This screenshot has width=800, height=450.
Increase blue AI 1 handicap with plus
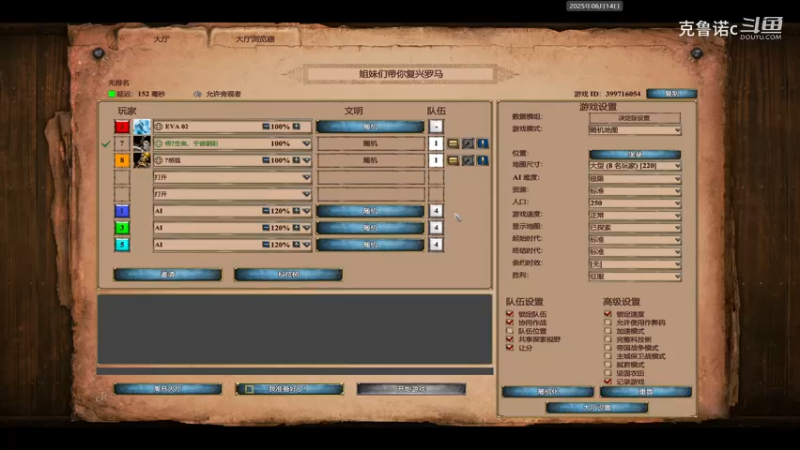pos(296,211)
